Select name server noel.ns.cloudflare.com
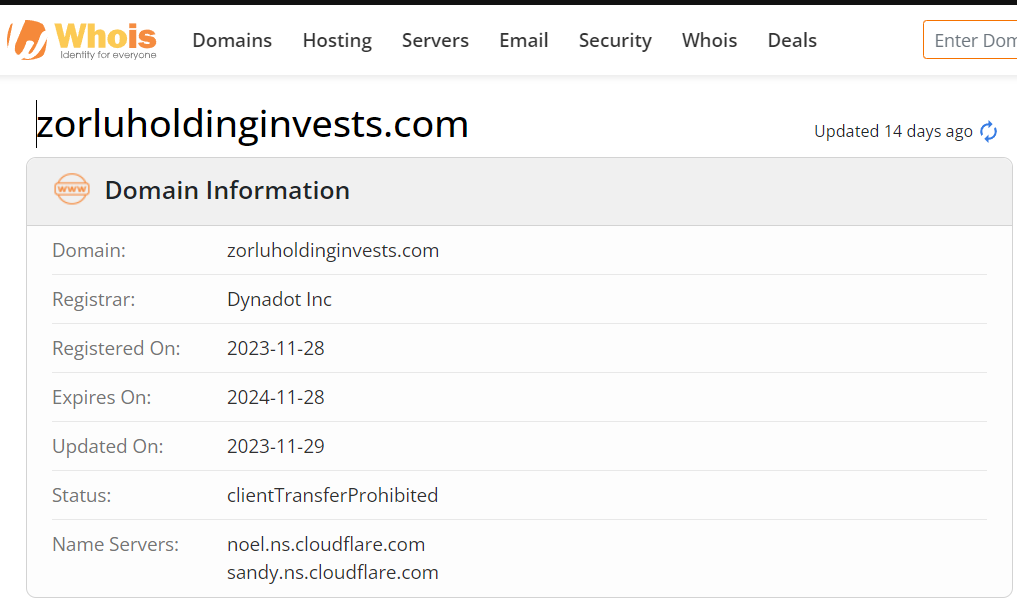Screen dimensions: 1017x601 click(x=326, y=544)
